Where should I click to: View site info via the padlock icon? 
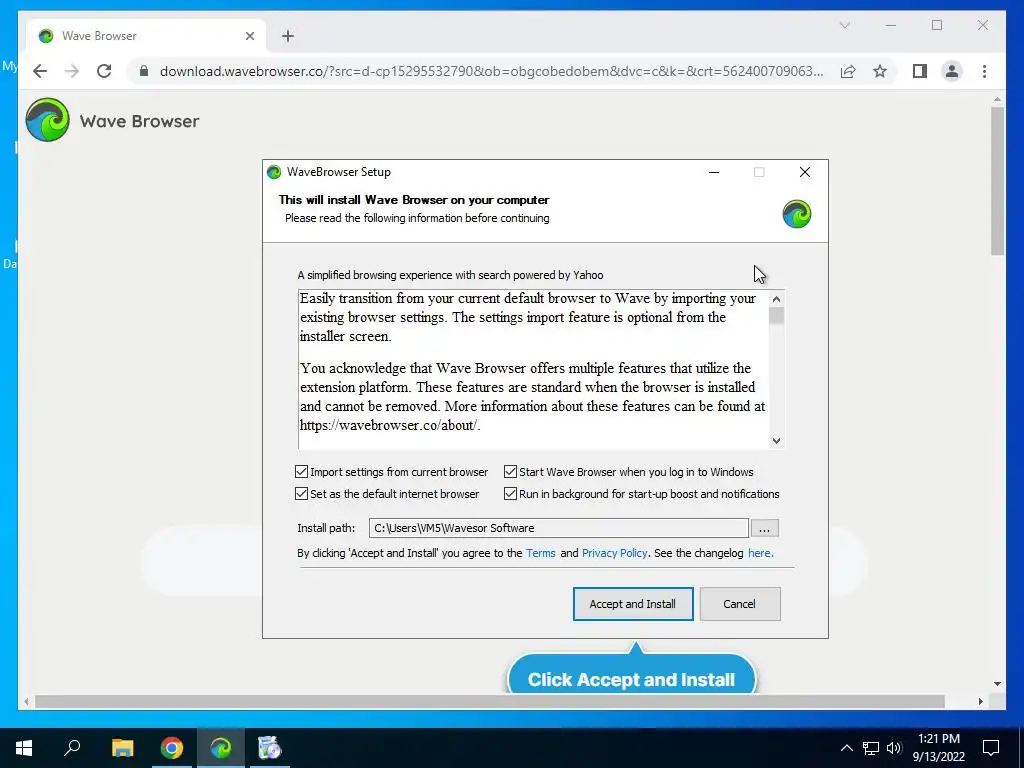144,71
